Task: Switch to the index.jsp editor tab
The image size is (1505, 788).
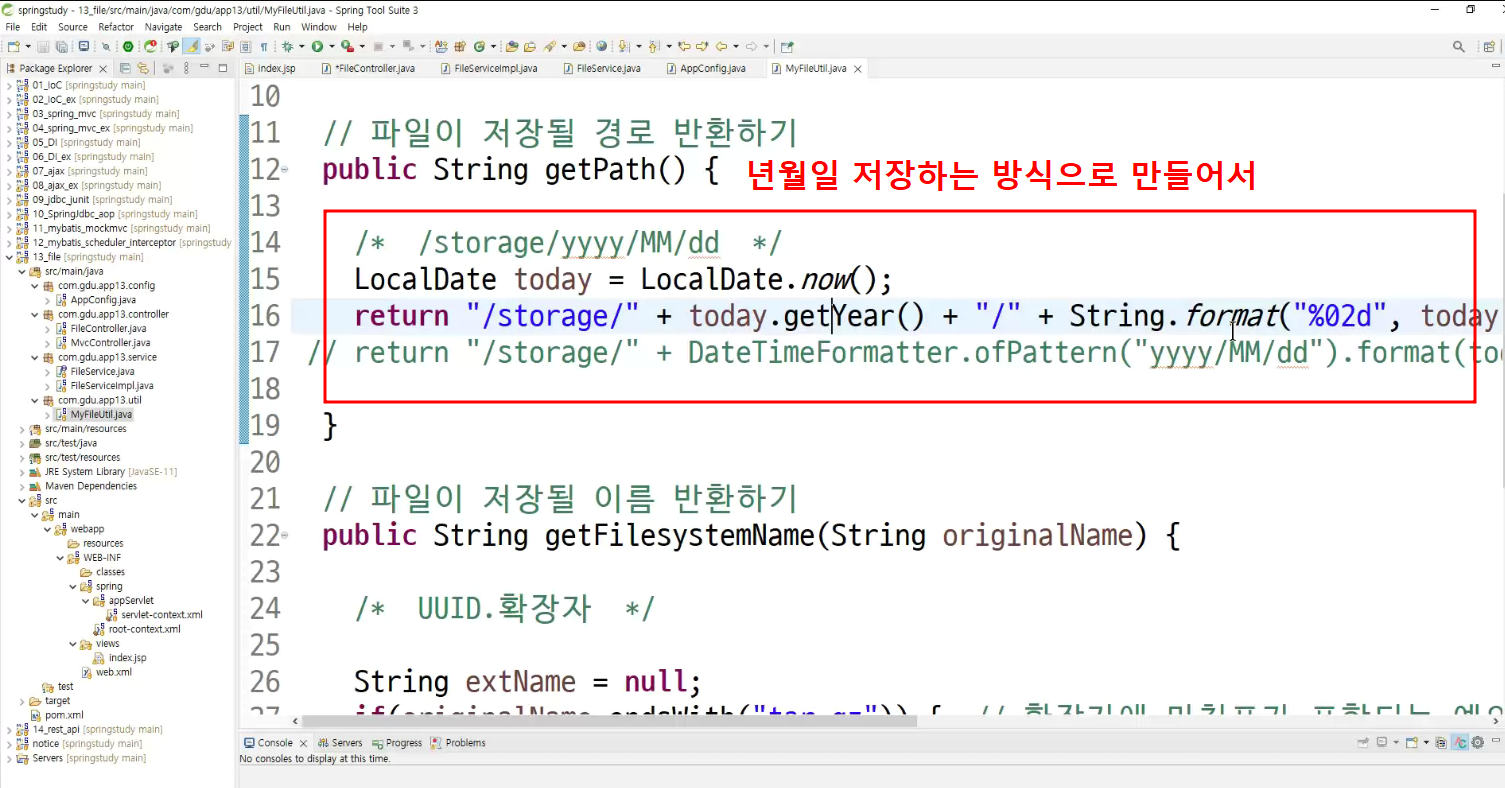Action: (270, 68)
